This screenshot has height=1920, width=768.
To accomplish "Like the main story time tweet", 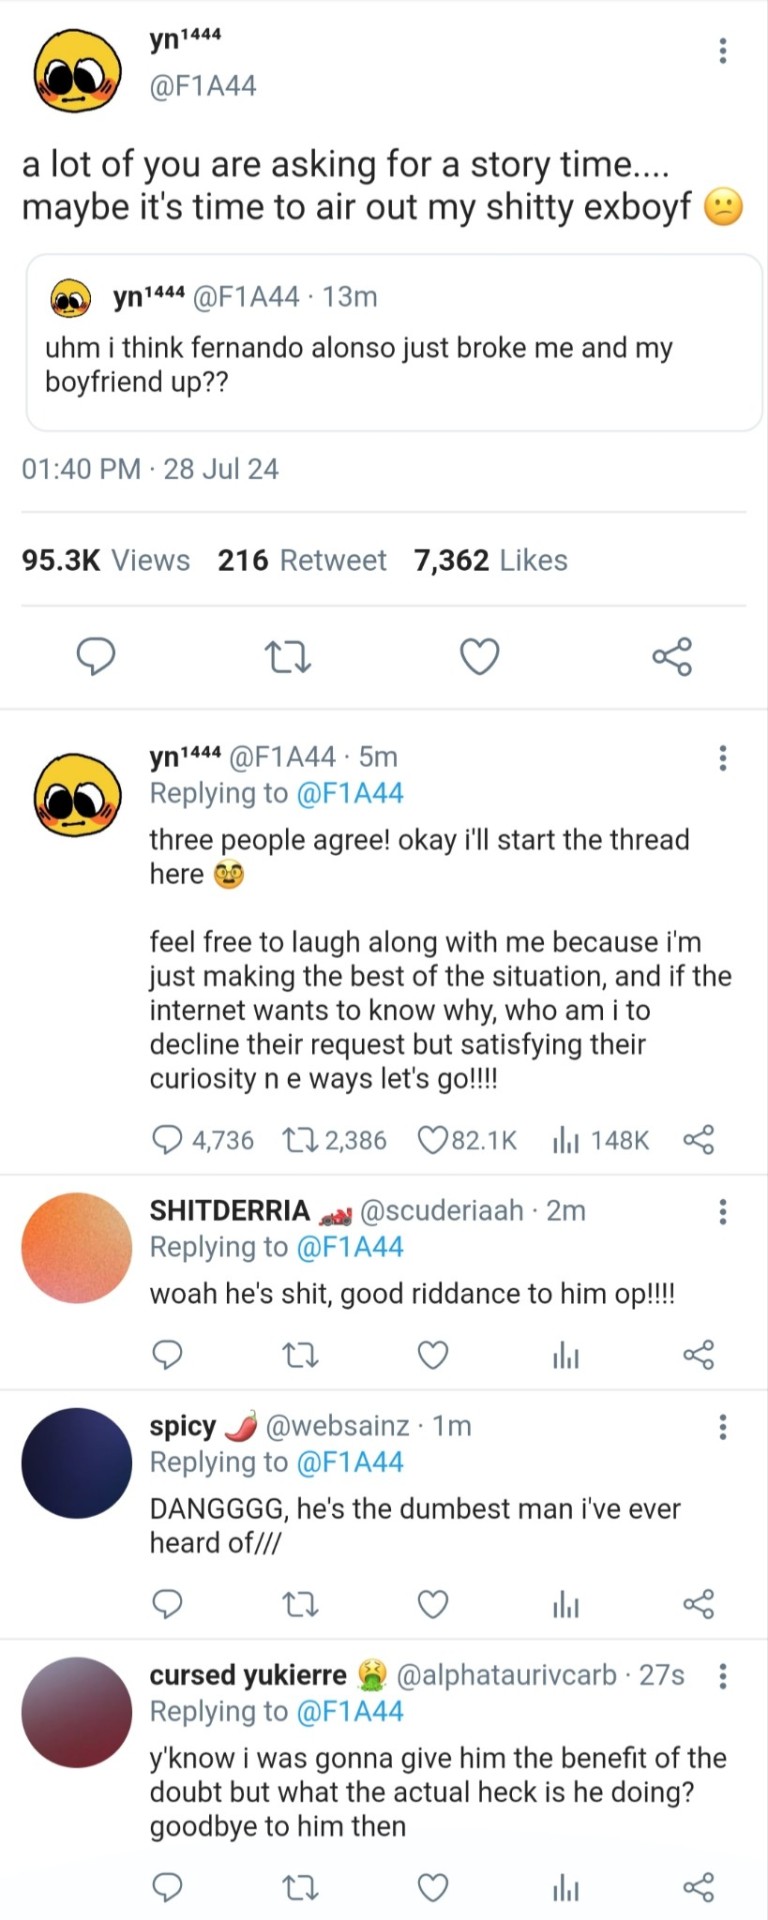I will pos(479,656).
